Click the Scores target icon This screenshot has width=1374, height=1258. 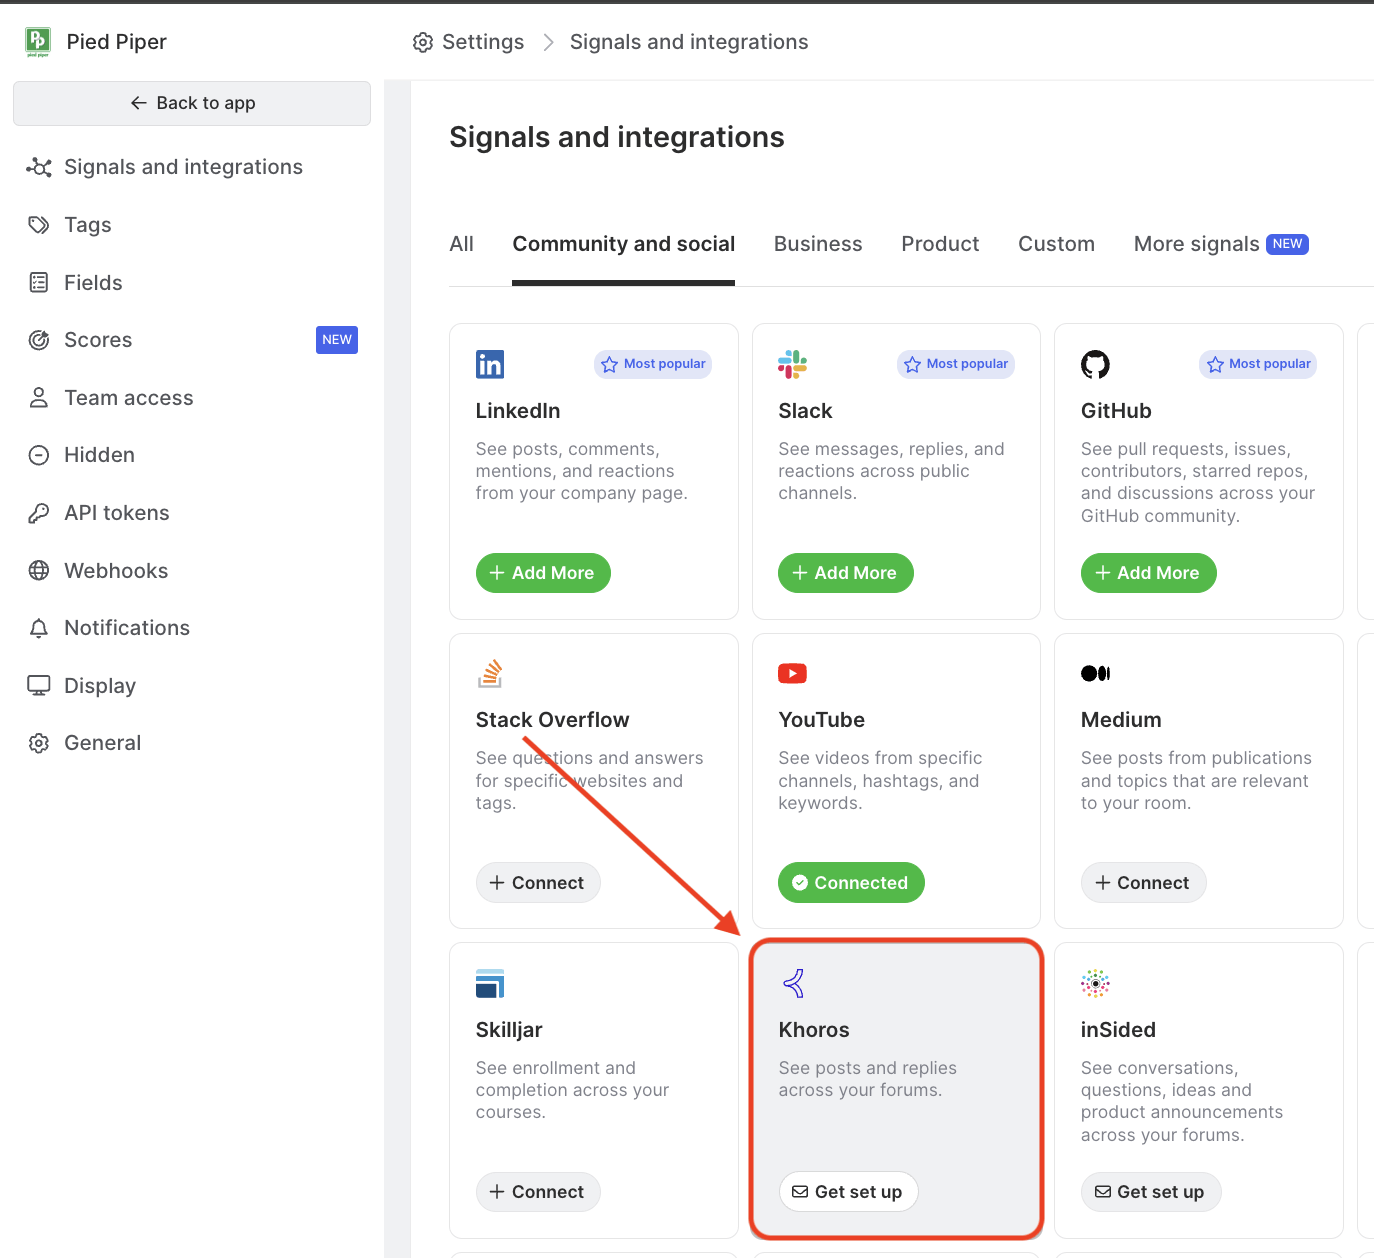(39, 340)
